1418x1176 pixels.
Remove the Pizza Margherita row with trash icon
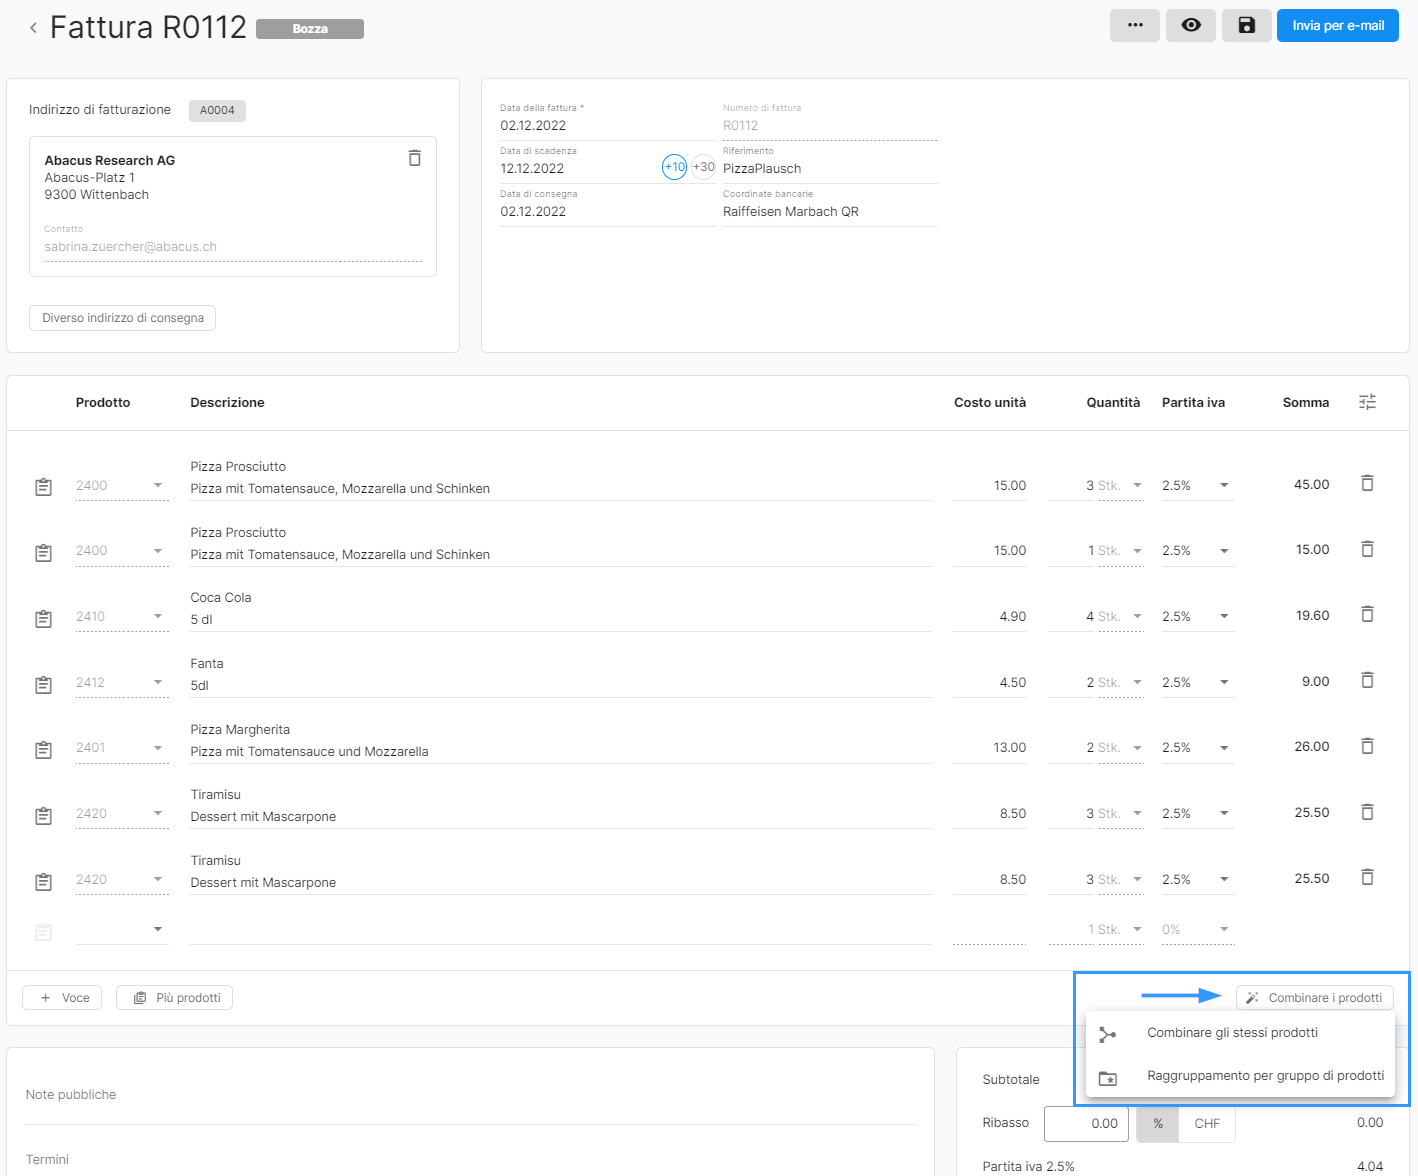1367,746
